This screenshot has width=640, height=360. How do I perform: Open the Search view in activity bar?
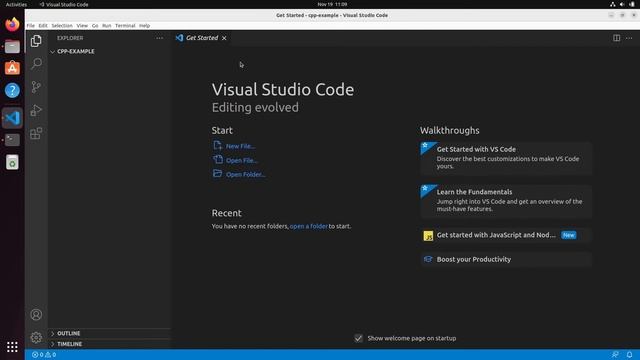[36, 63]
